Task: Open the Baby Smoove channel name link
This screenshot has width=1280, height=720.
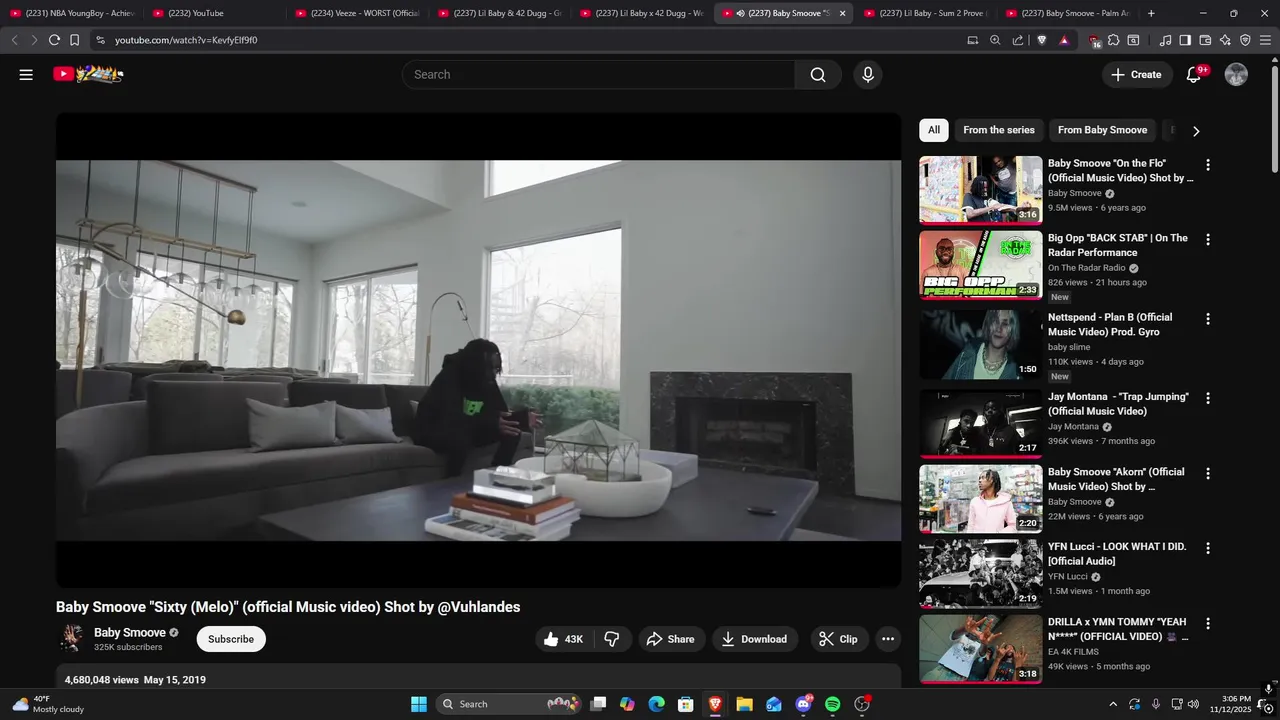Action: click(x=130, y=632)
